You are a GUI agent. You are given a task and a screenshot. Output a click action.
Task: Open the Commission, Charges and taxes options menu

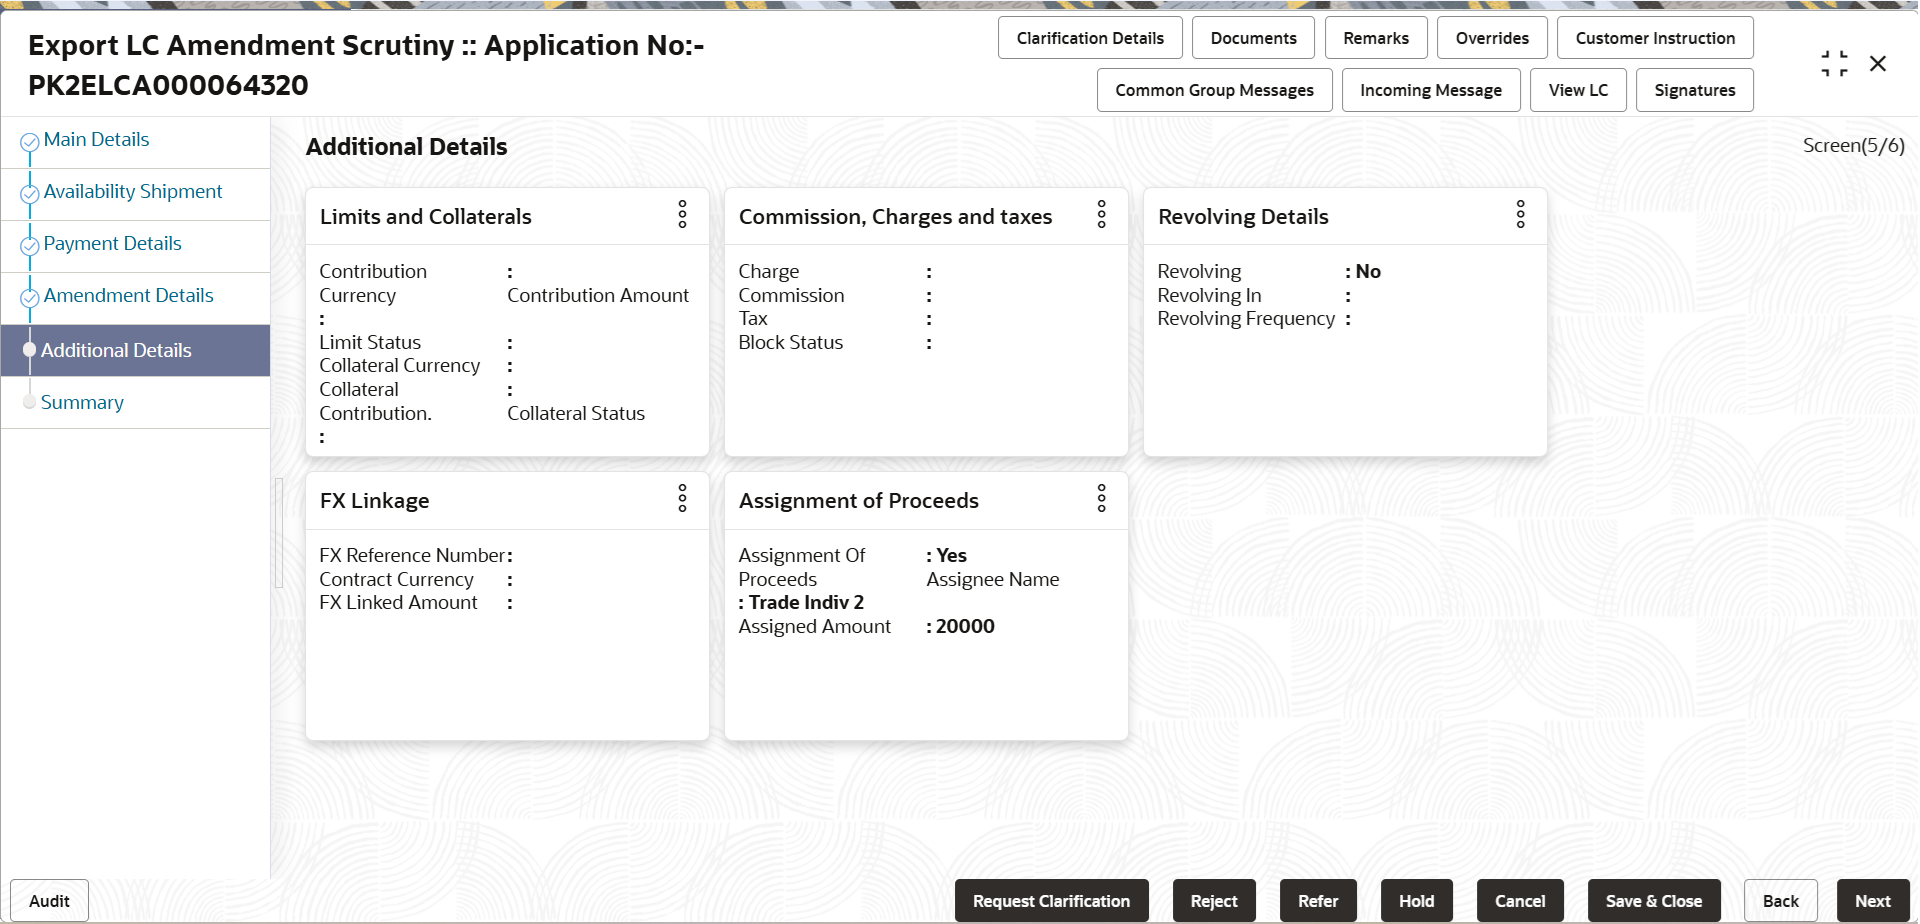click(x=1101, y=215)
